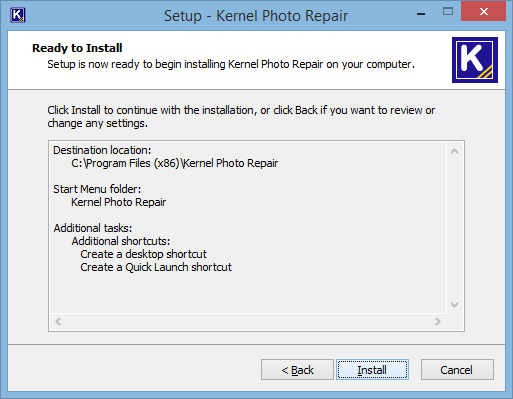Click the Start Menu folder value line

(119, 202)
